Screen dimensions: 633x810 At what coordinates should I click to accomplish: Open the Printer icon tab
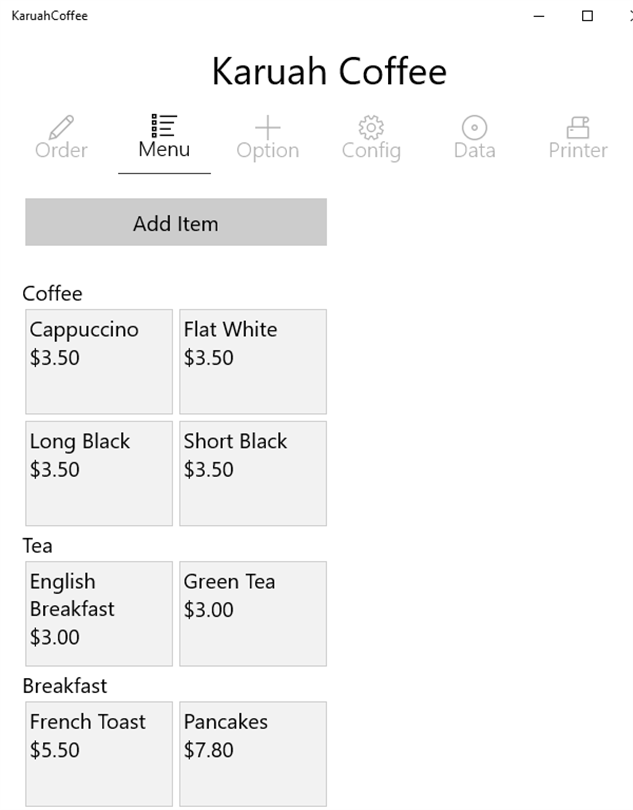tap(578, 127)
